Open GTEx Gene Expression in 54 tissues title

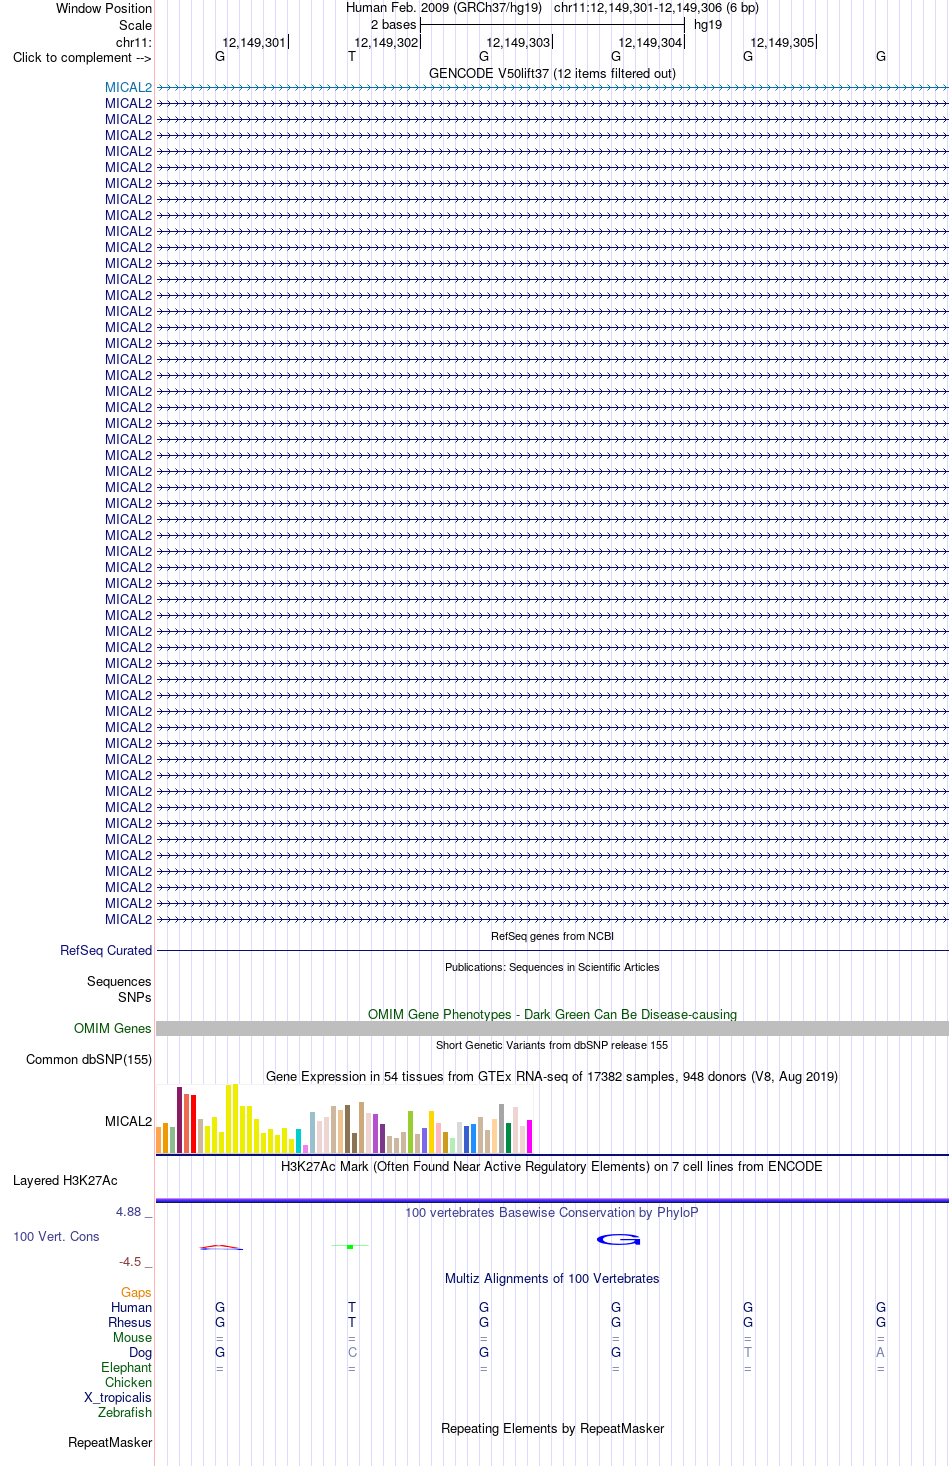point(552,1076)
